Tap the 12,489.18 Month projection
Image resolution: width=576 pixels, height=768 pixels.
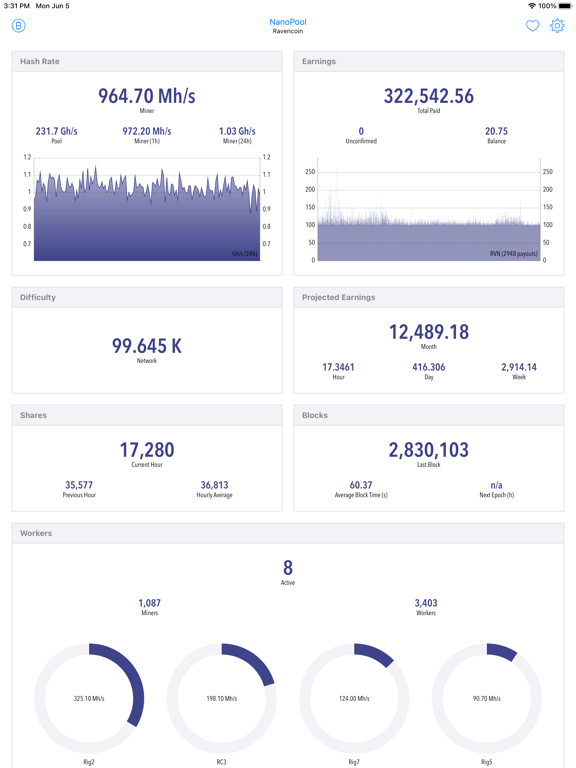pos(429,332)
